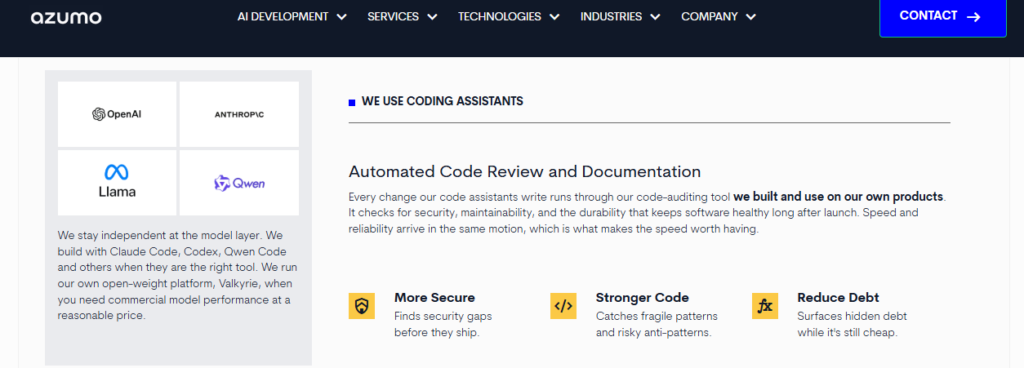The image size is (1024, 368).
Task: Select the Qwen logo tile
Action: [239, 183]
